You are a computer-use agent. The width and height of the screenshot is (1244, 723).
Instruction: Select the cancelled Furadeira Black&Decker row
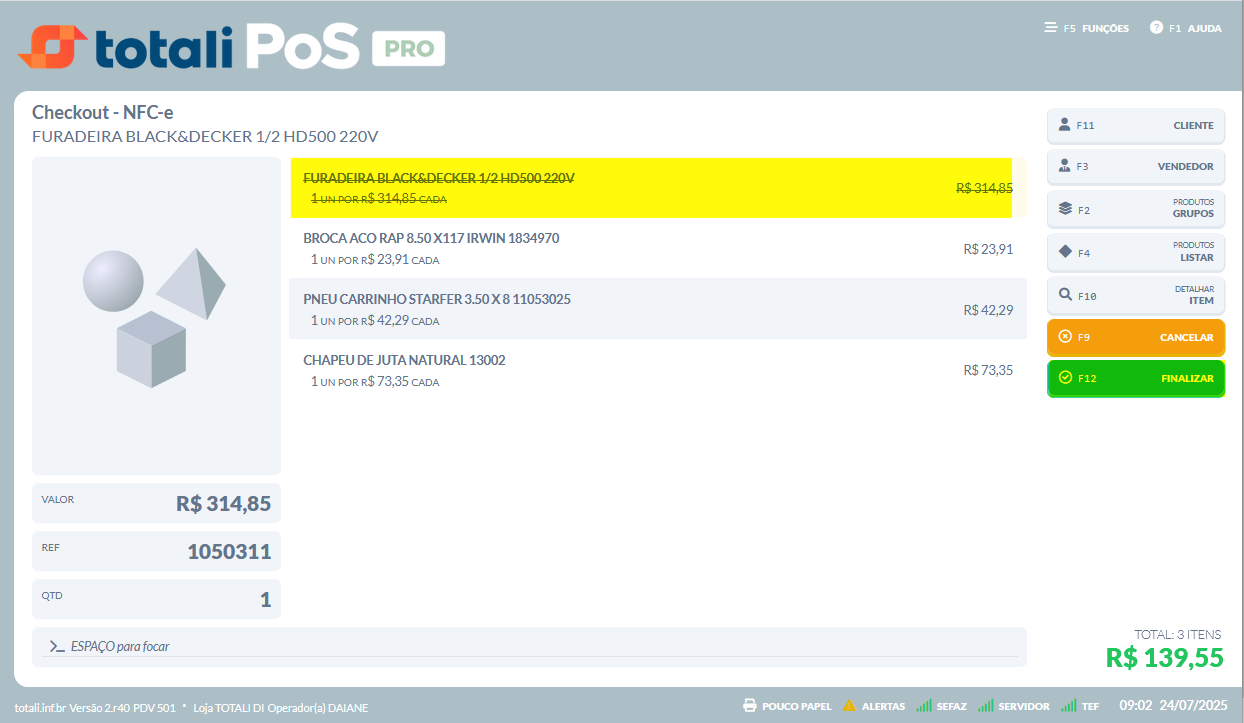[658, 187]
